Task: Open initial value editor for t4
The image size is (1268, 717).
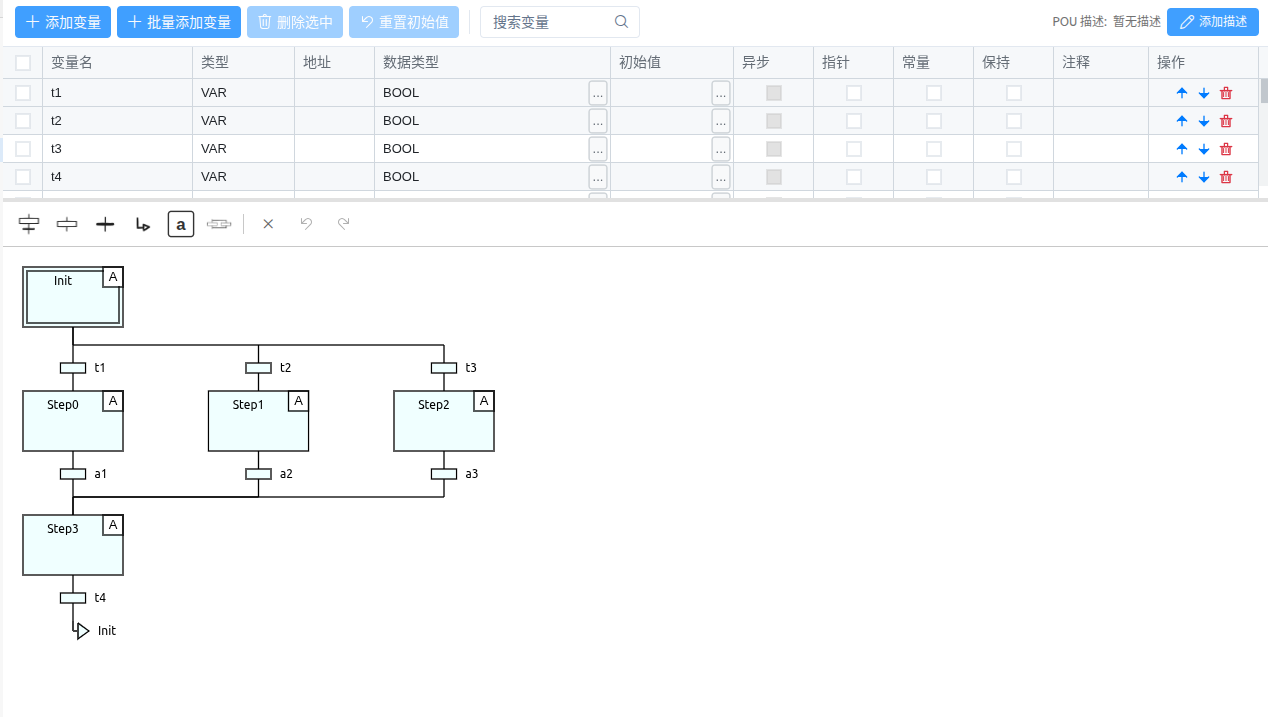Action: [721, 177]
